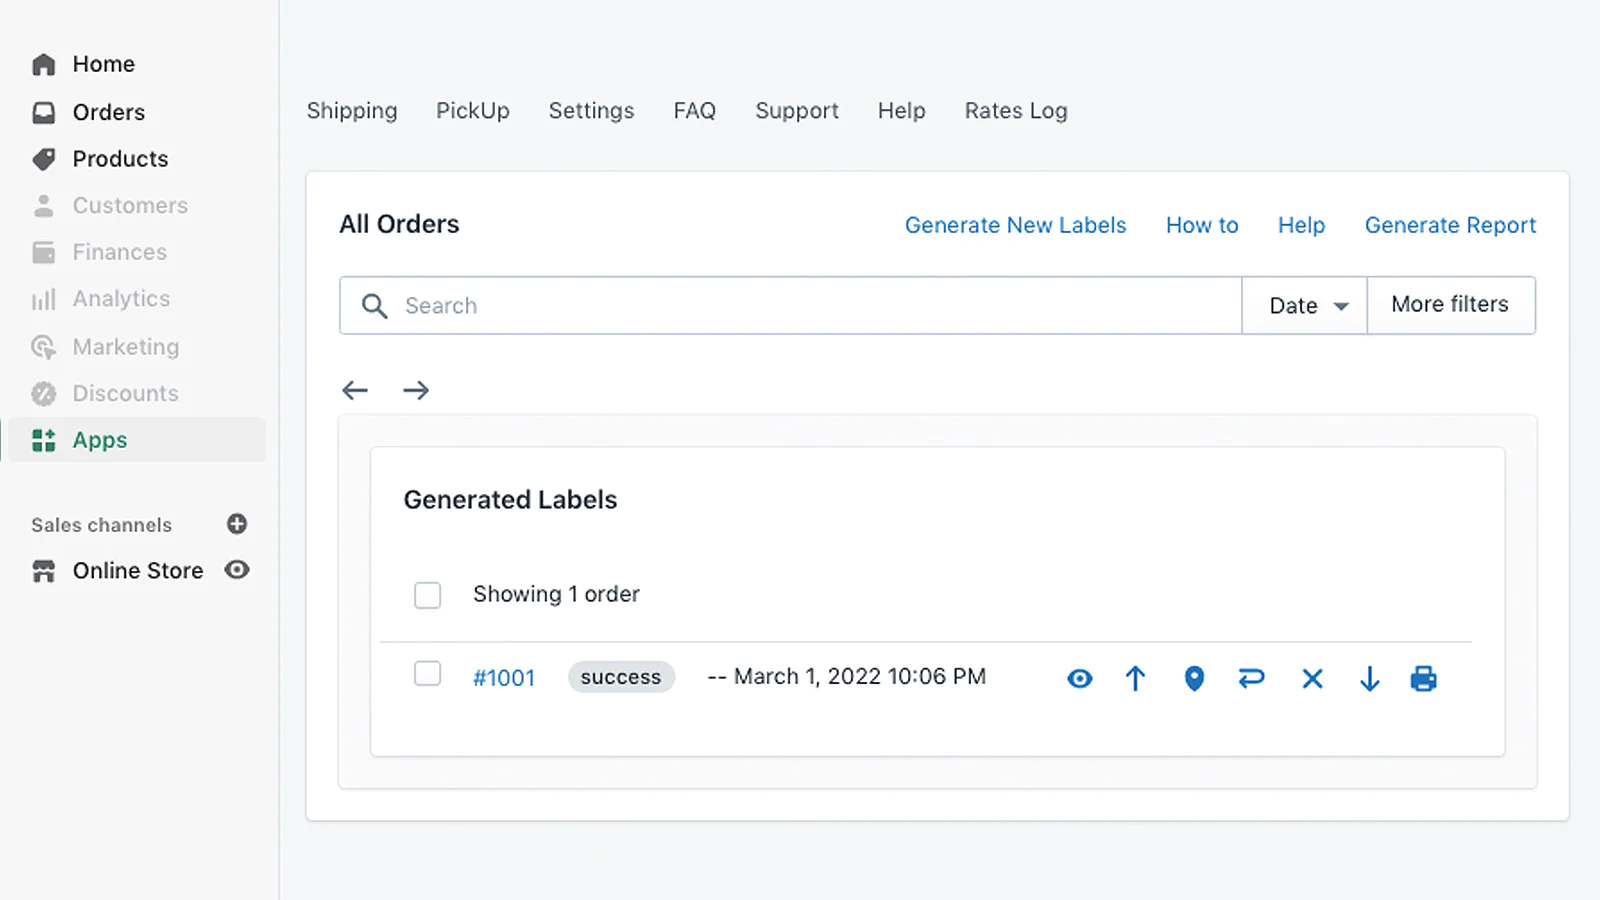Click Generate New Labels link
The width and height of the screenshot is (1600, 900).
pos(1015,225)
